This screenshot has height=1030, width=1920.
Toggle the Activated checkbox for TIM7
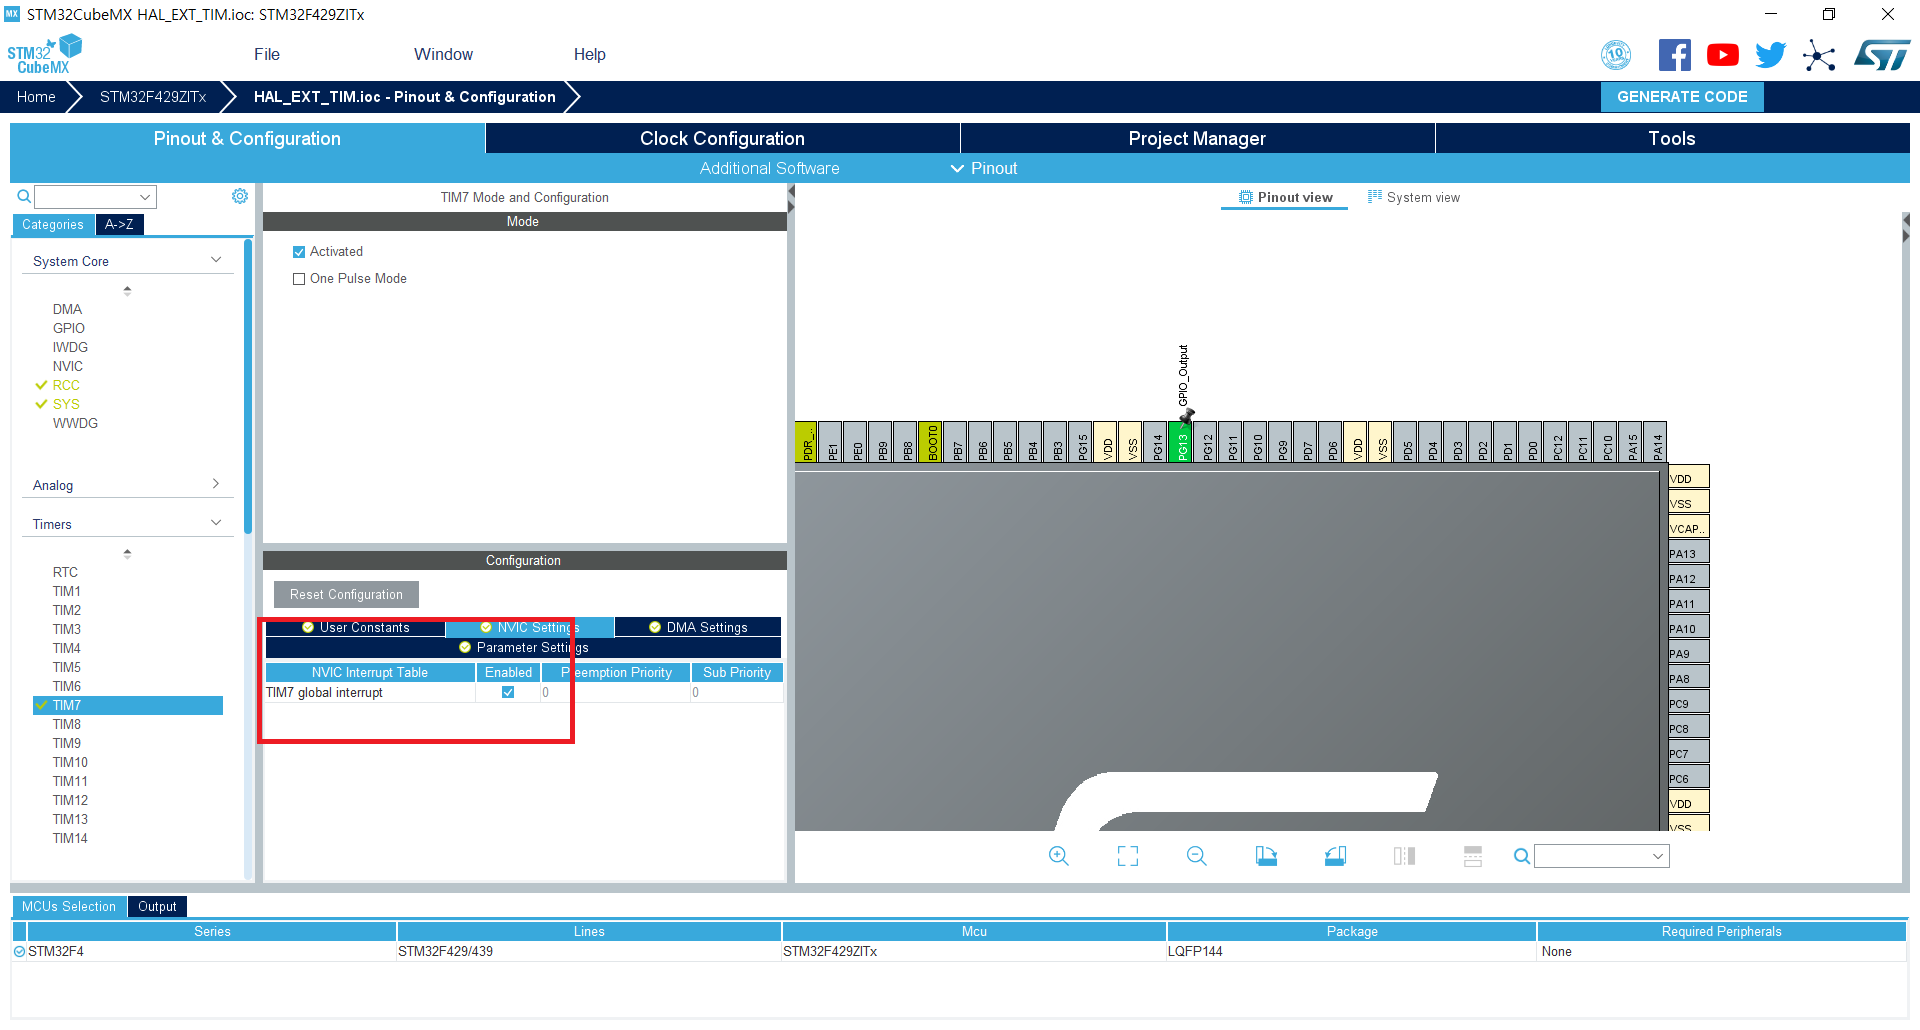tap(299, 252)
